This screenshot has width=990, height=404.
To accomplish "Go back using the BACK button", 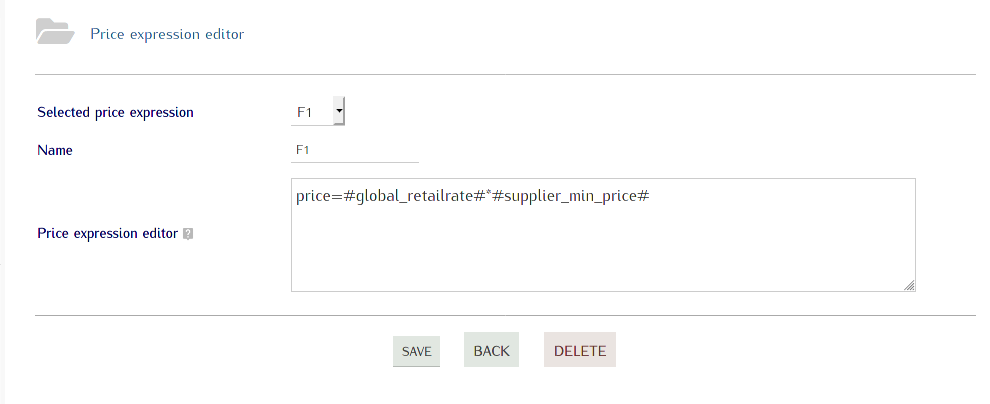I will pos(491,350).
